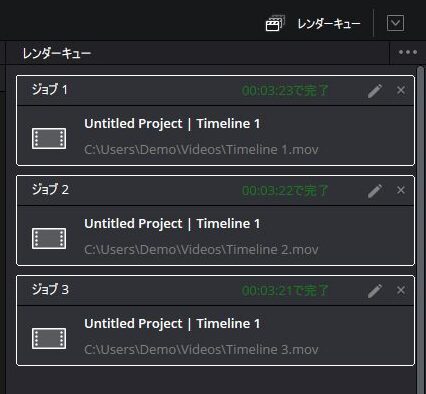Image resolution: width=426 pixels, height=394 pixels.
Task: Remove ジョブ 1 using its X icon
Action: coord(401,90)
